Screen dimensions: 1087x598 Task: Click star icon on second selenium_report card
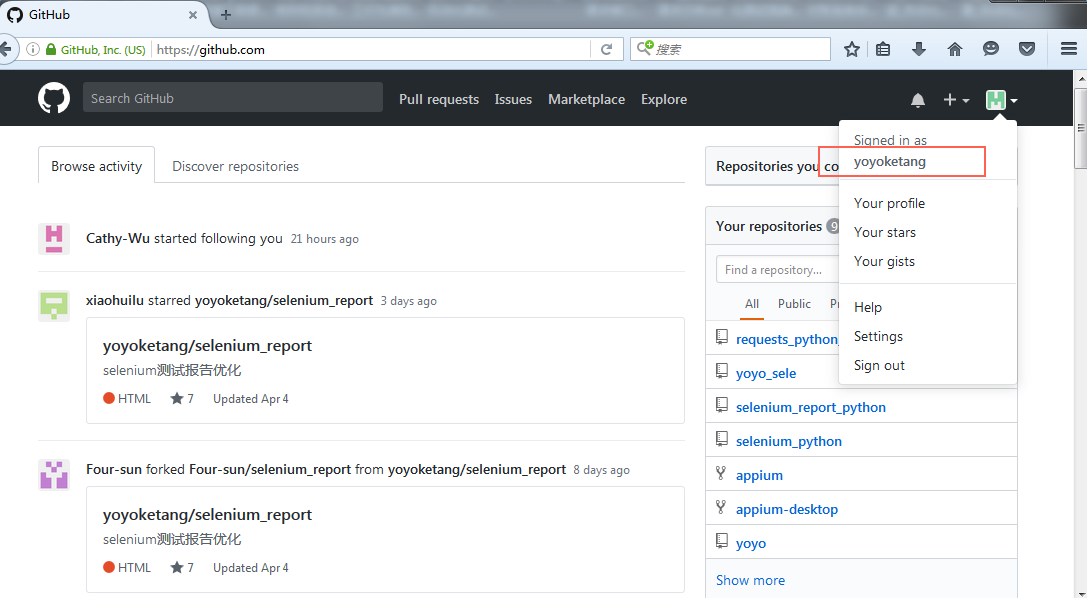[x=177, y=567]
